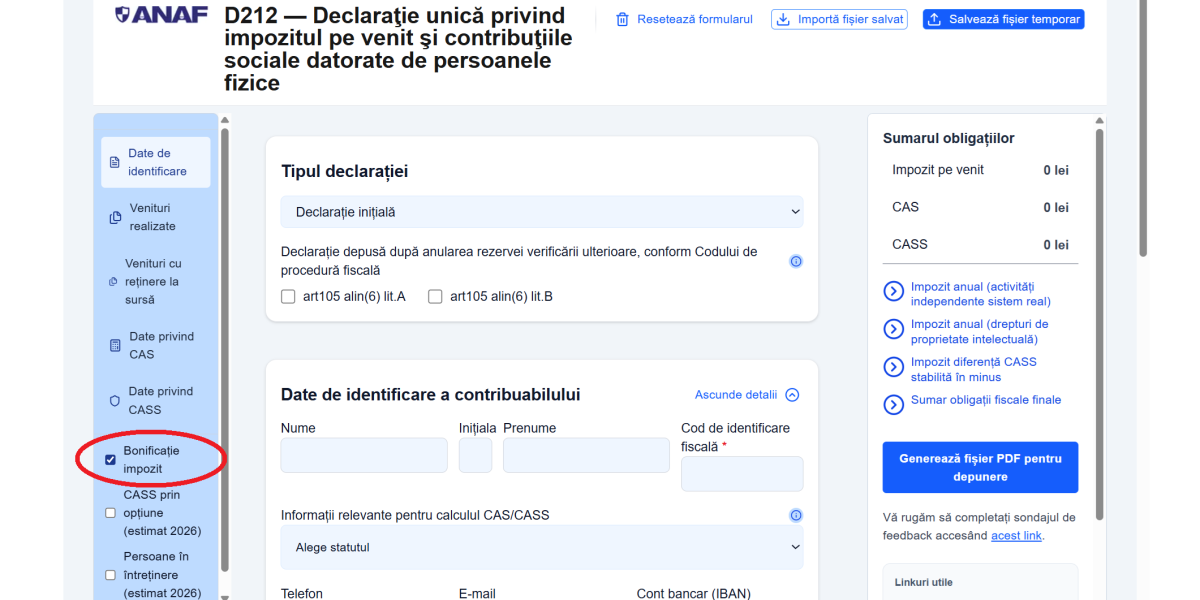Click inside the Nume input field
1200x600 pixels.
pos(364,454)
